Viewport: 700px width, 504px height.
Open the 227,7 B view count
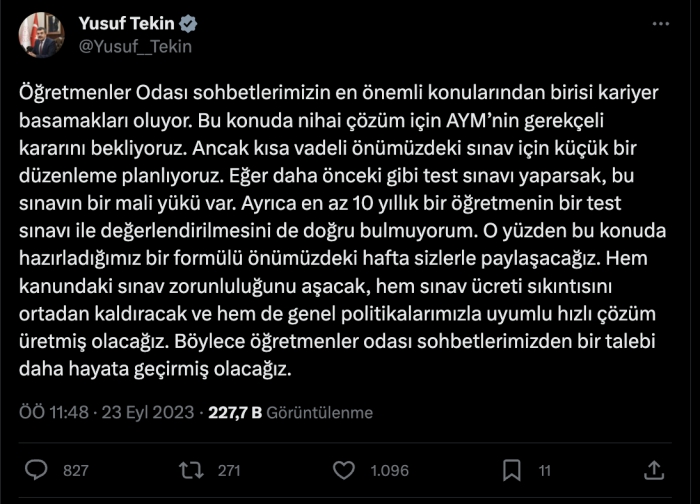click(234, 412)
